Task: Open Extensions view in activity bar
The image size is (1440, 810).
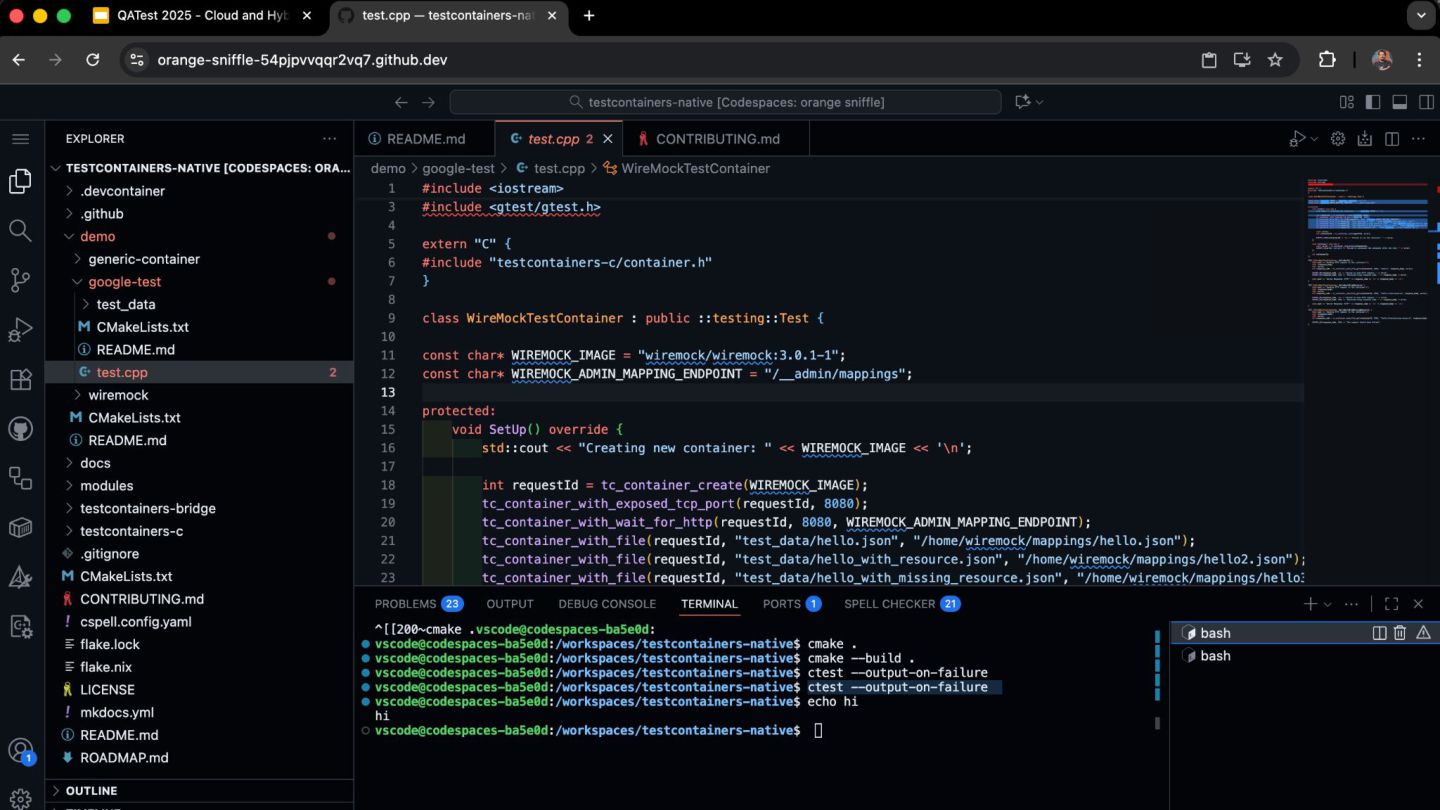Action: point(20,380)
